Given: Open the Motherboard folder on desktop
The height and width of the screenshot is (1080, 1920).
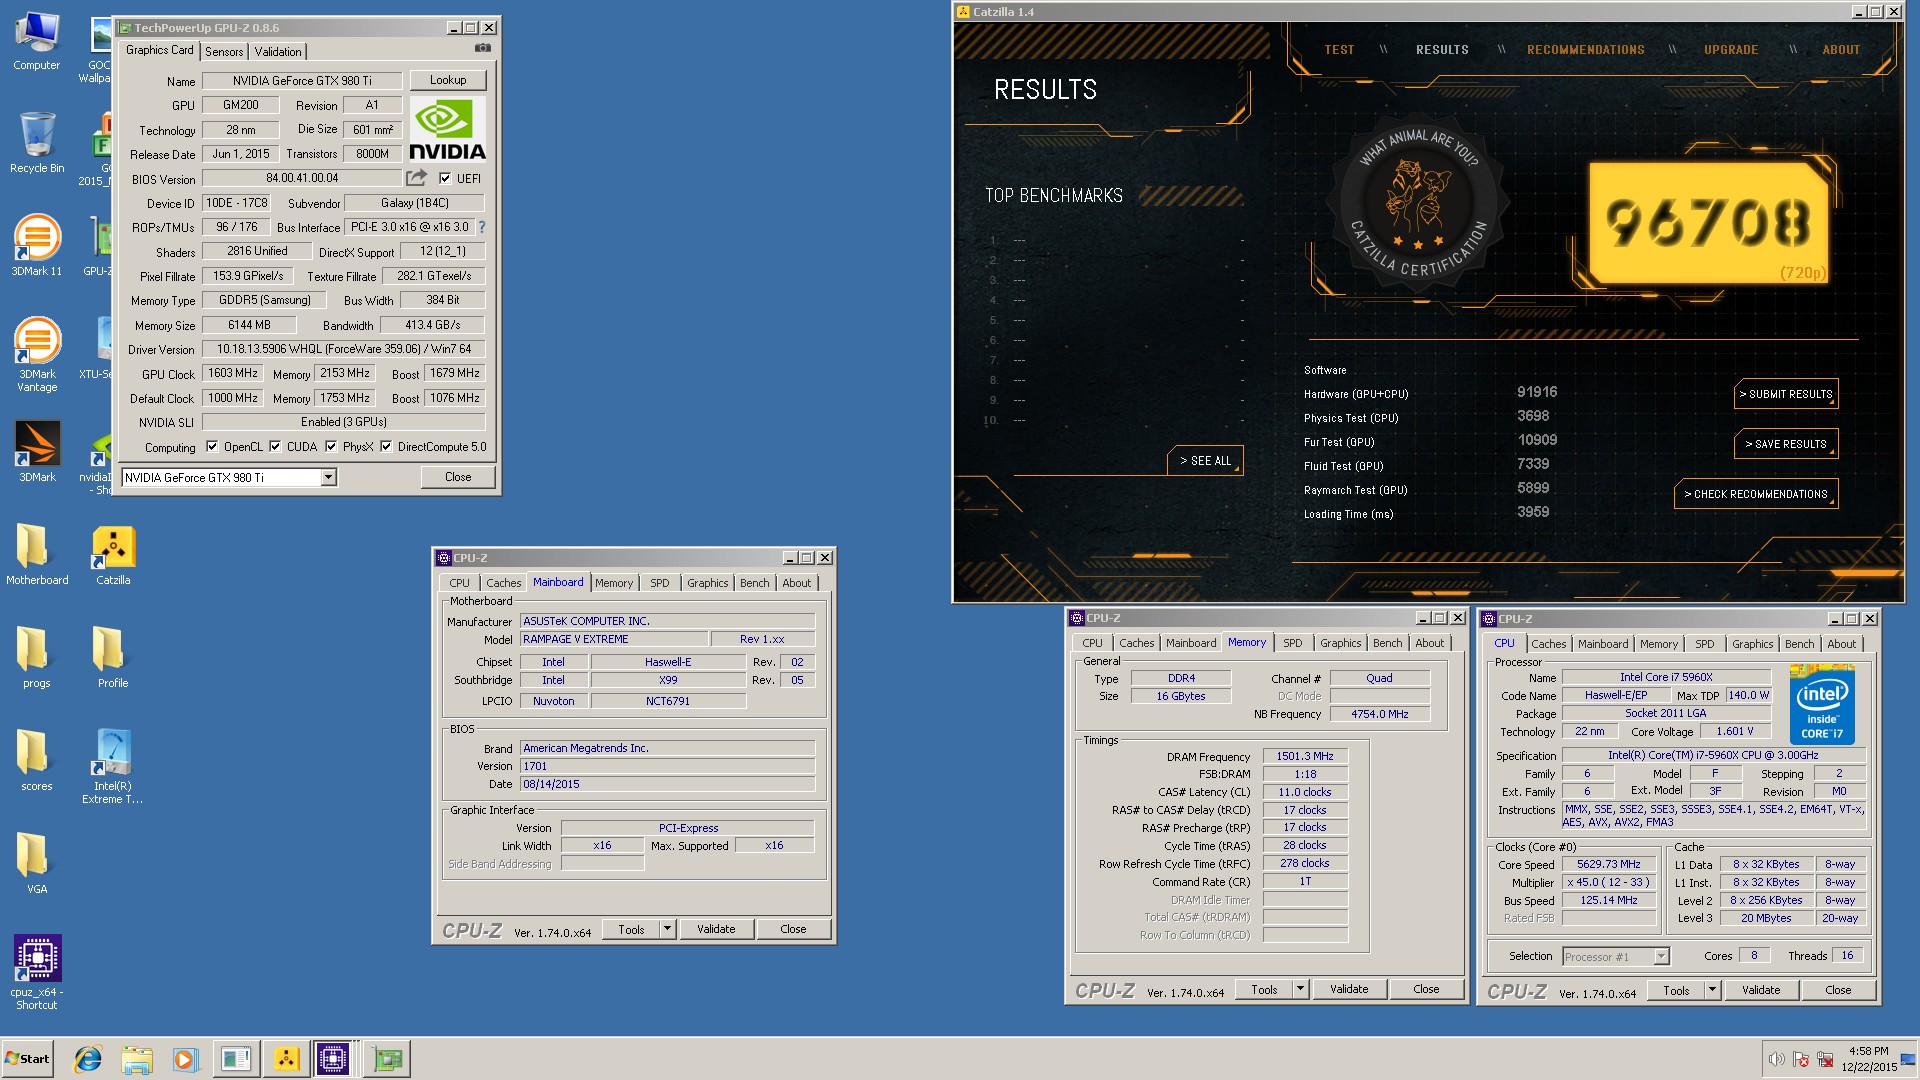Looking at the screenshot, I should (x=37, y=553).
